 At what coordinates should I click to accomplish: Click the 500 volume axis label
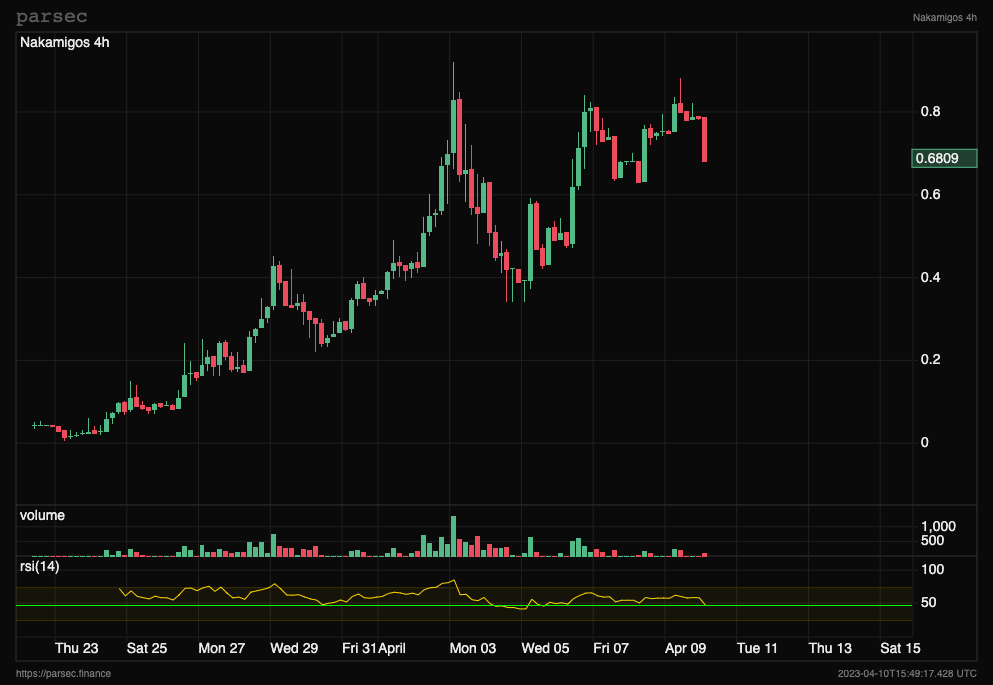click(x=932, y=541)
